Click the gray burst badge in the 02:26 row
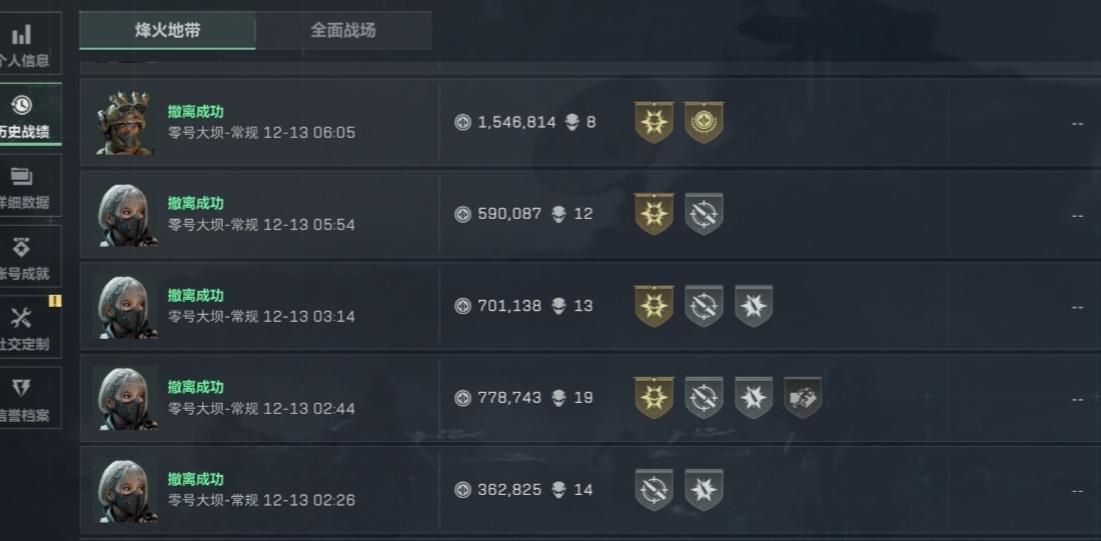The height and width of the screenshot is (541, 1101). click(x=704, y=490)
